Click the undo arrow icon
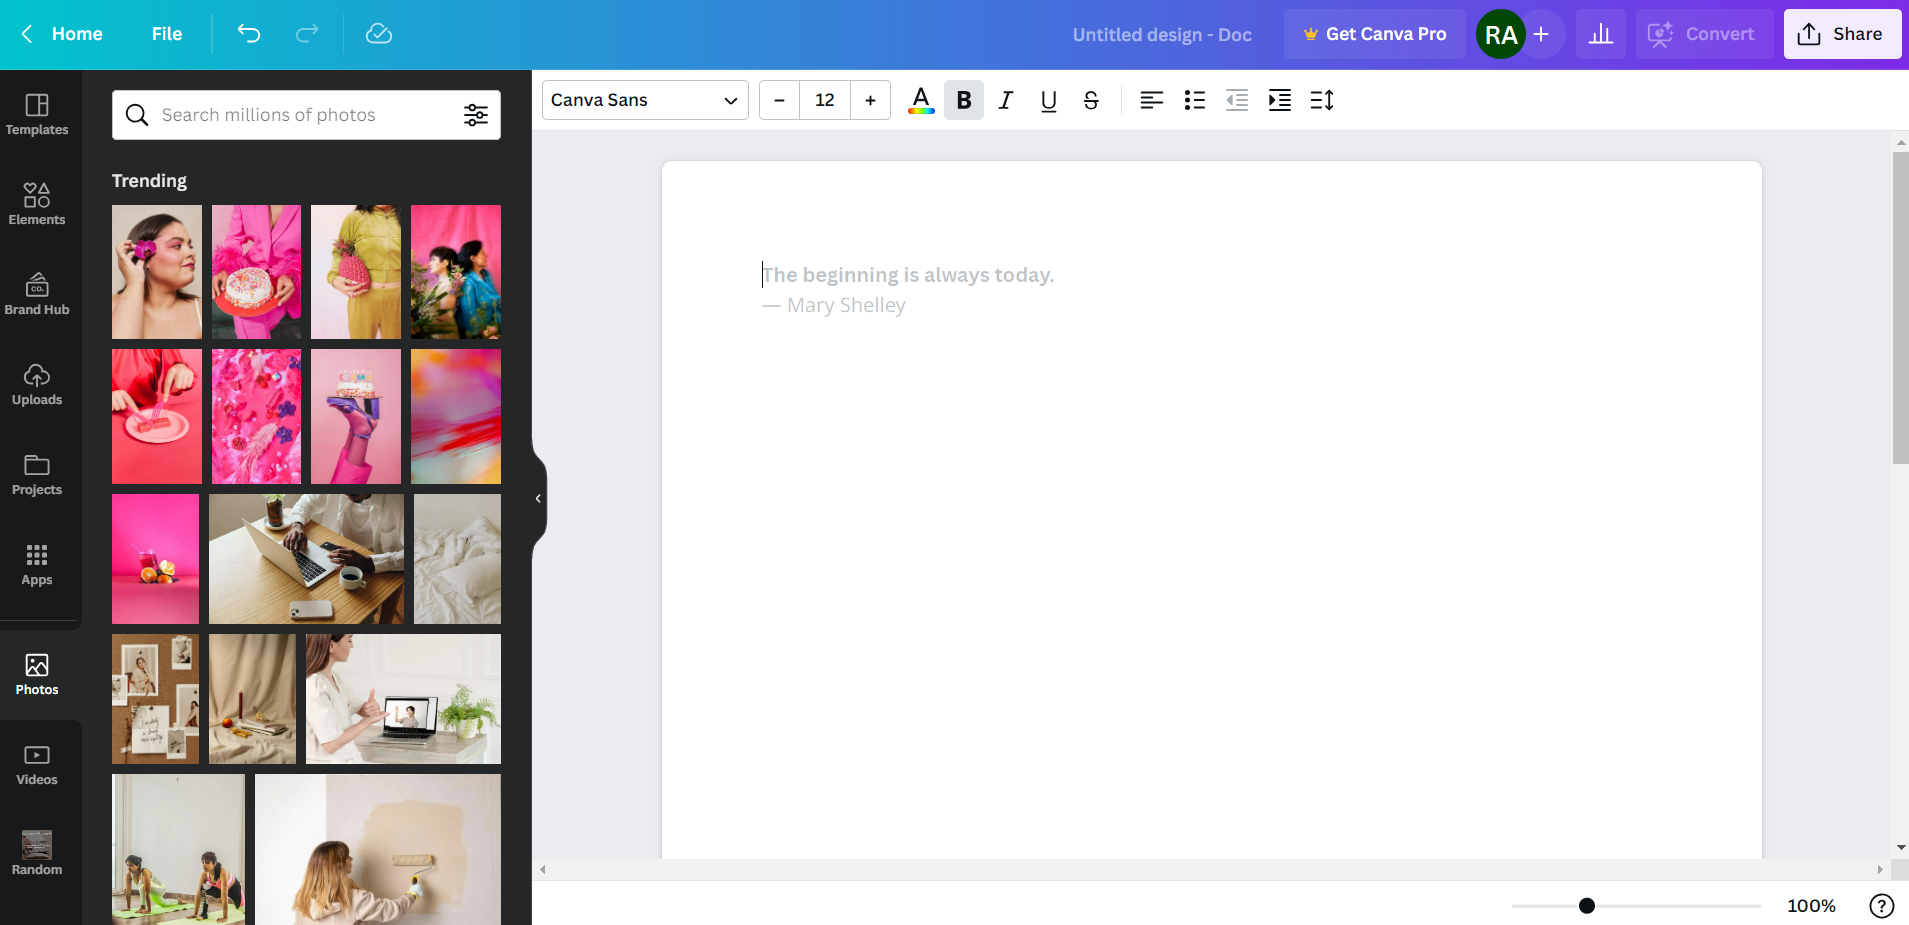The height and width of the screenshot is (925, 1909). [249, 33]
